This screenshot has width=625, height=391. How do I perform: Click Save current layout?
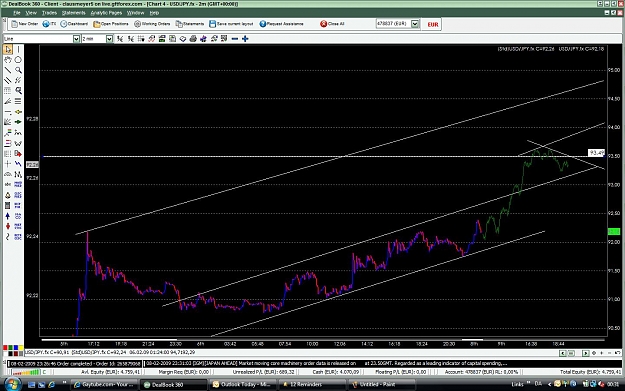click(231, 24)
